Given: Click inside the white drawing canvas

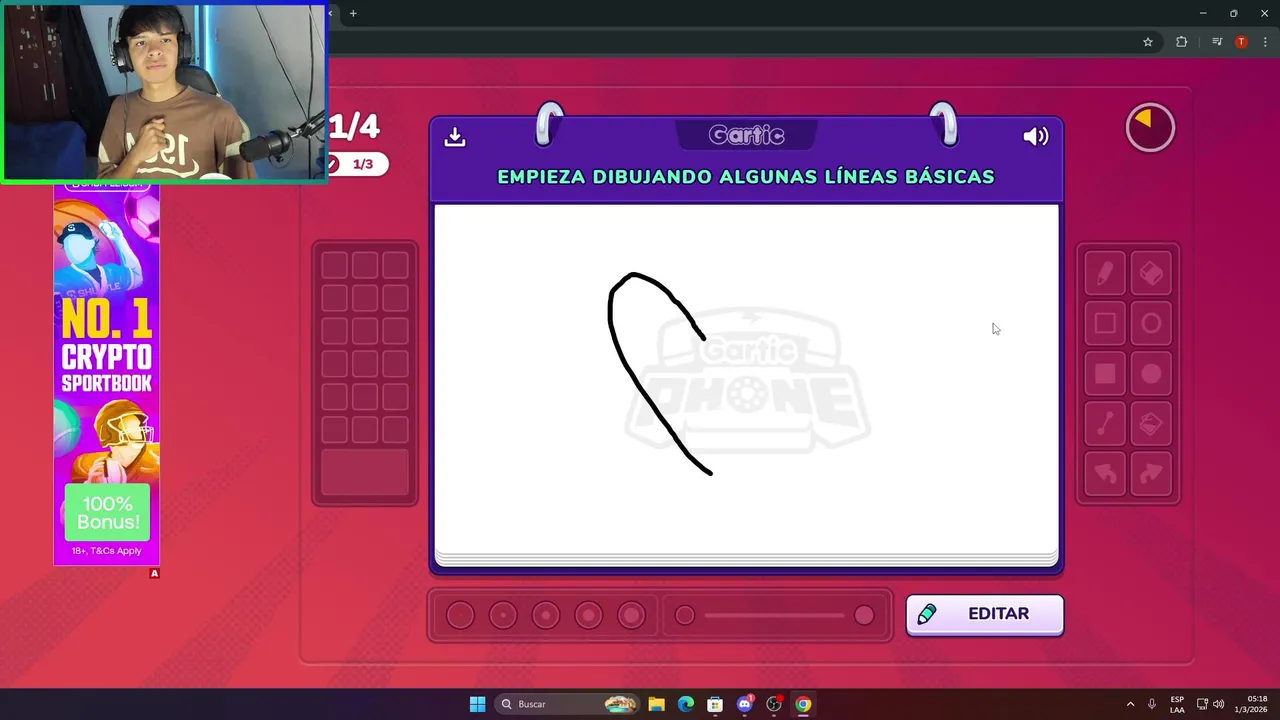Looking at the screenshot, I should 746,378.
